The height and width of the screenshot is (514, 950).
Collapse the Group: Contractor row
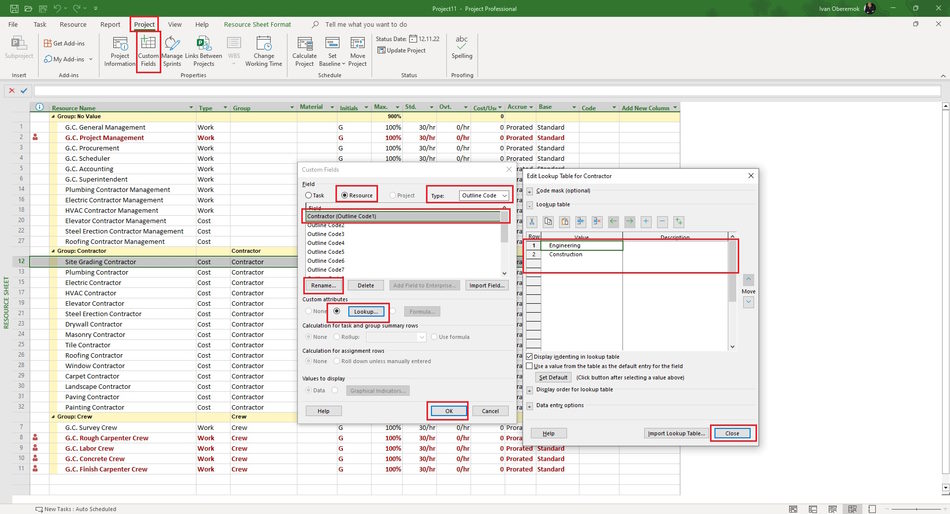(x=53, y=251)
